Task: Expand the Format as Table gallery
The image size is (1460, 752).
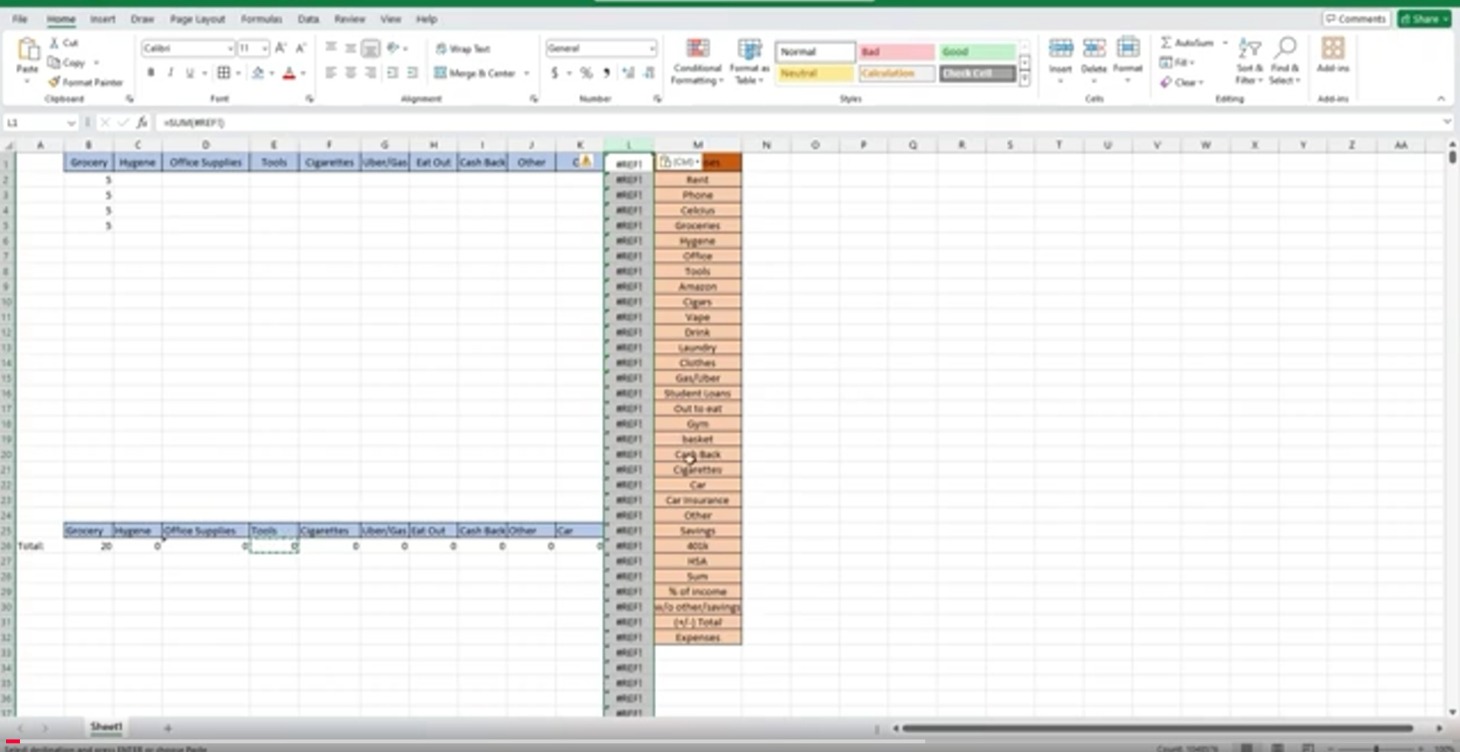Action: point(749,62)
